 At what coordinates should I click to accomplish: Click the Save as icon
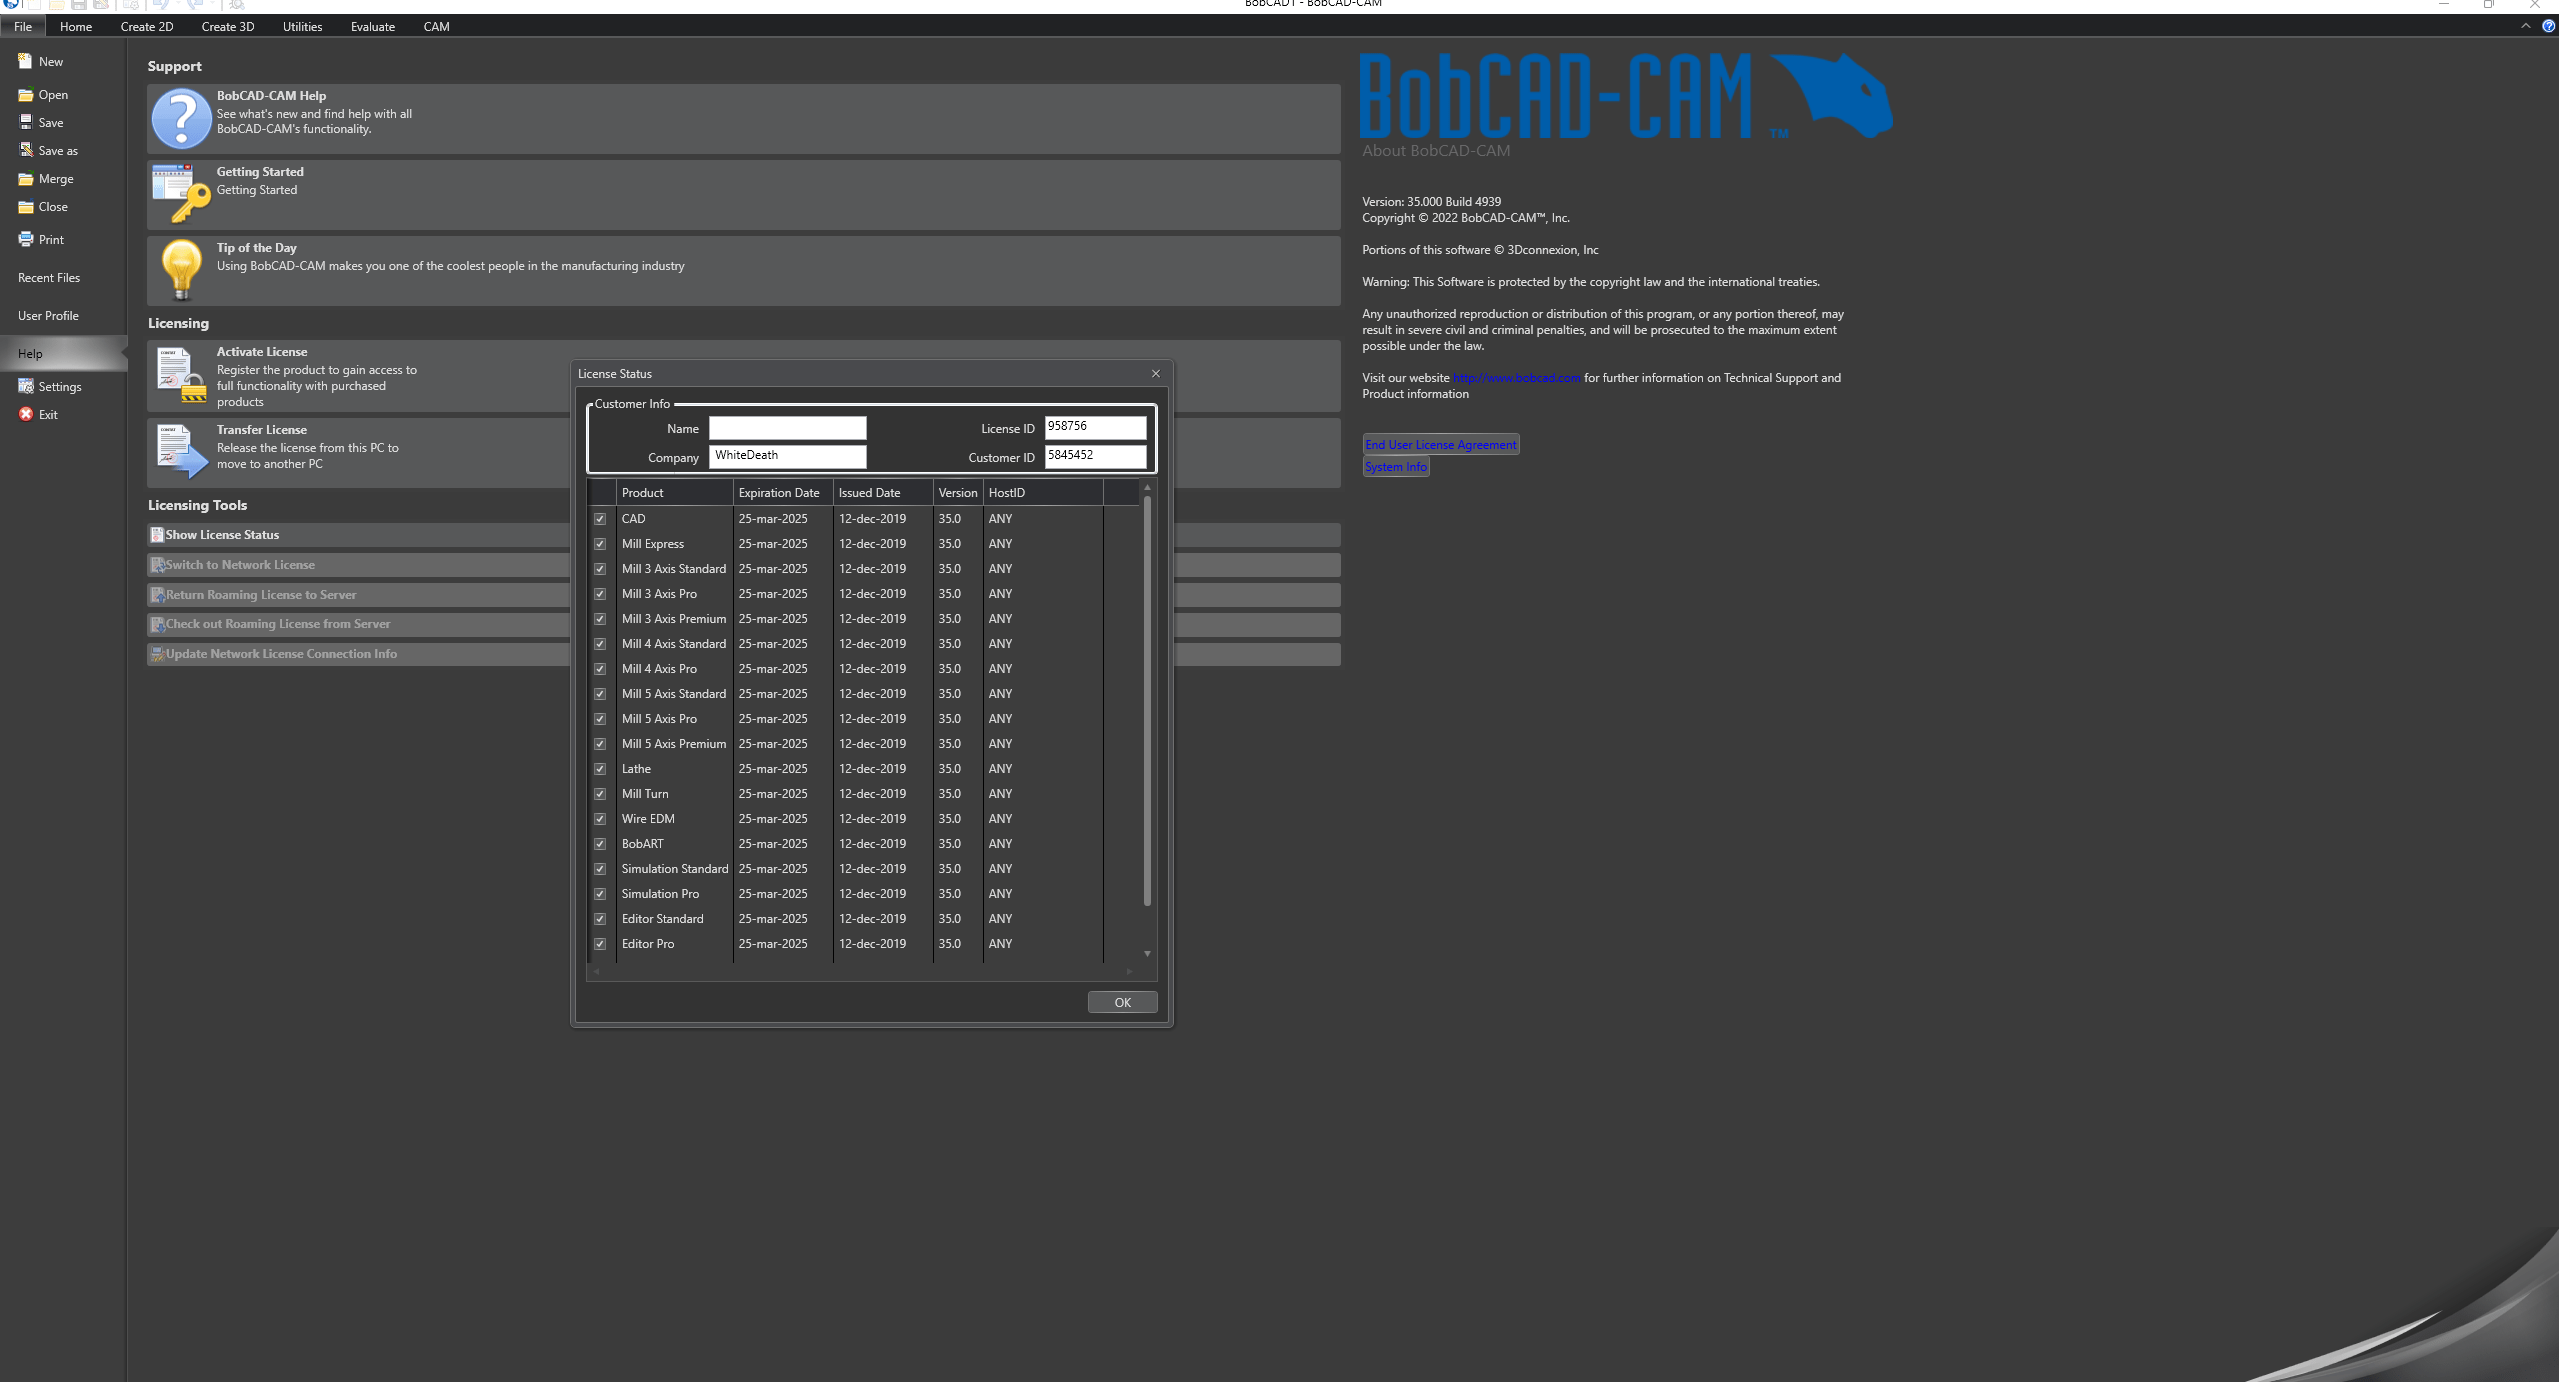(26, 150)
